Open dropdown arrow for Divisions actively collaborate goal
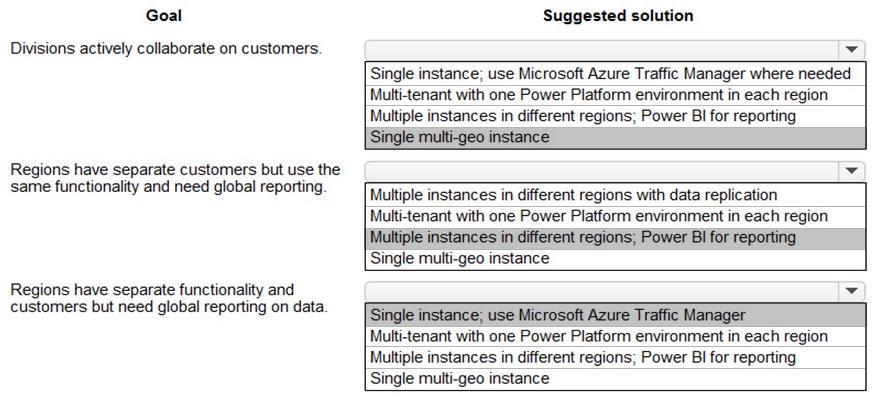884x410 pixels. point(851,49)
